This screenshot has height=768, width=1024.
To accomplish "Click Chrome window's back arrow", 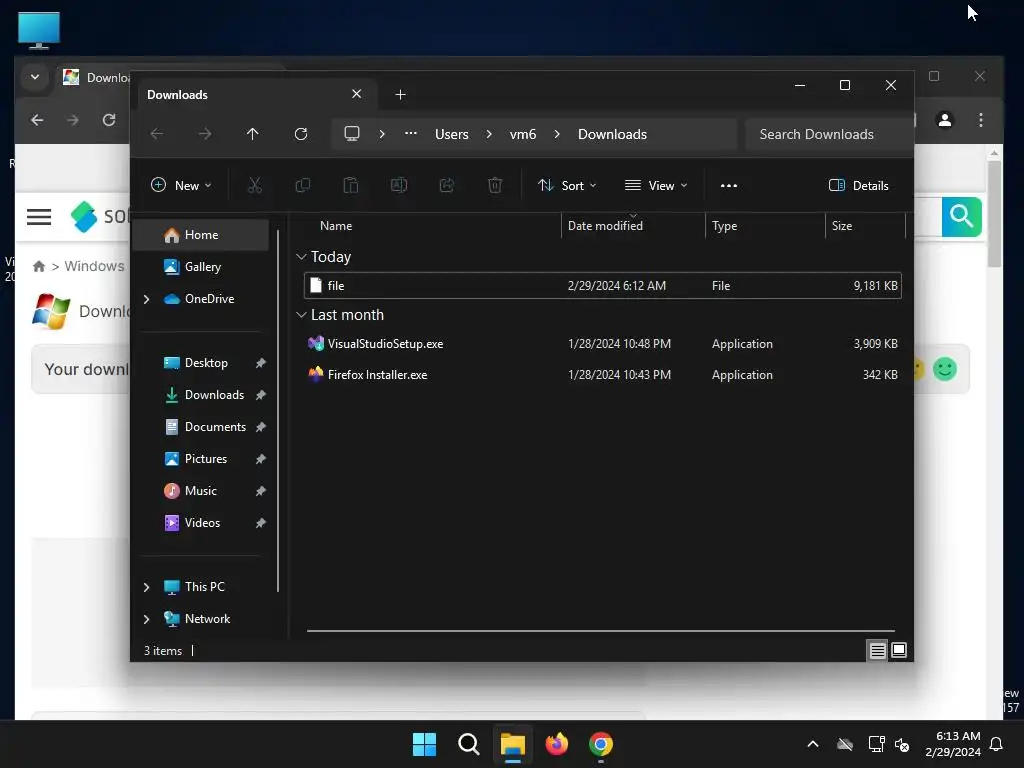I will [x=37, y=120].
